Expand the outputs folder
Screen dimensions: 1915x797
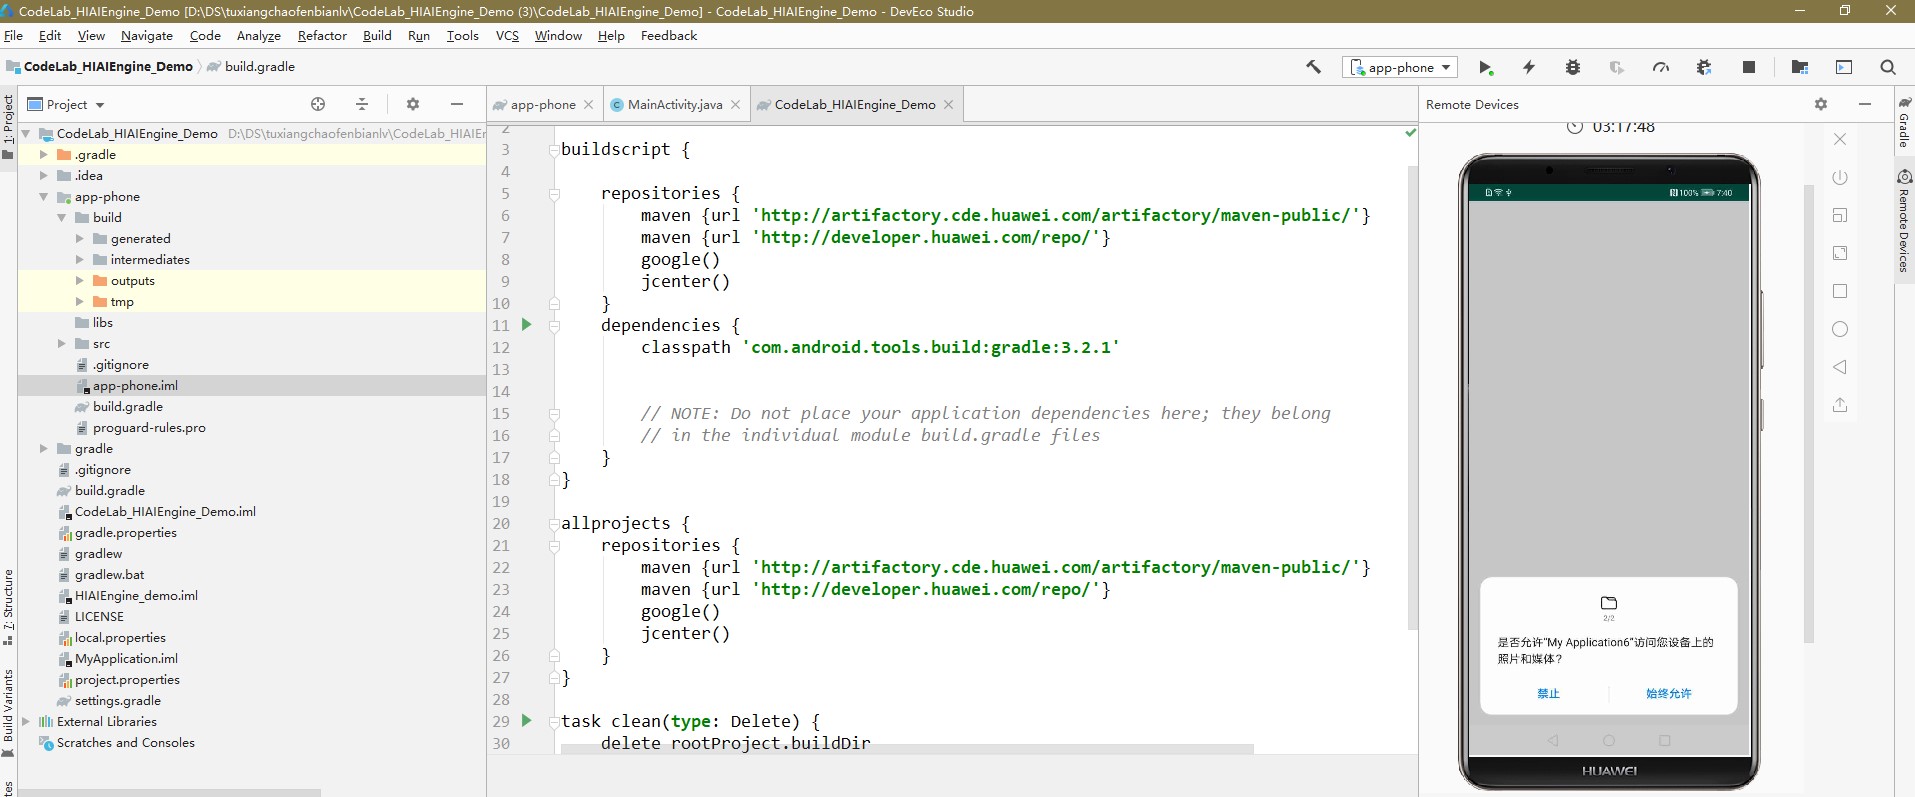[80, 280]
